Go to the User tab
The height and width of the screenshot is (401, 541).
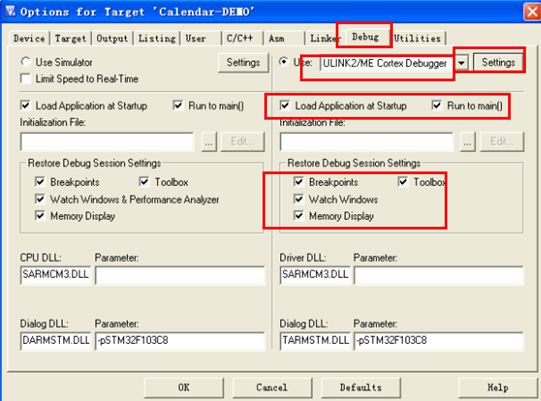click(x=196, y=38)
